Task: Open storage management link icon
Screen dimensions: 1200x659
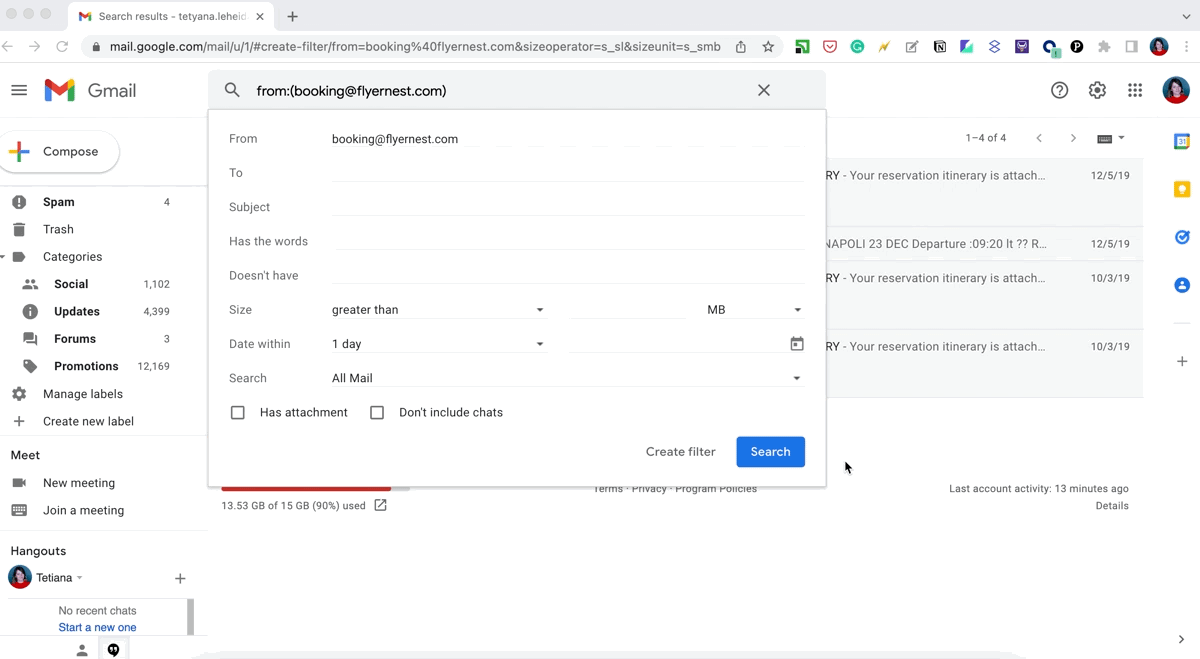Action: pos(380,506)
